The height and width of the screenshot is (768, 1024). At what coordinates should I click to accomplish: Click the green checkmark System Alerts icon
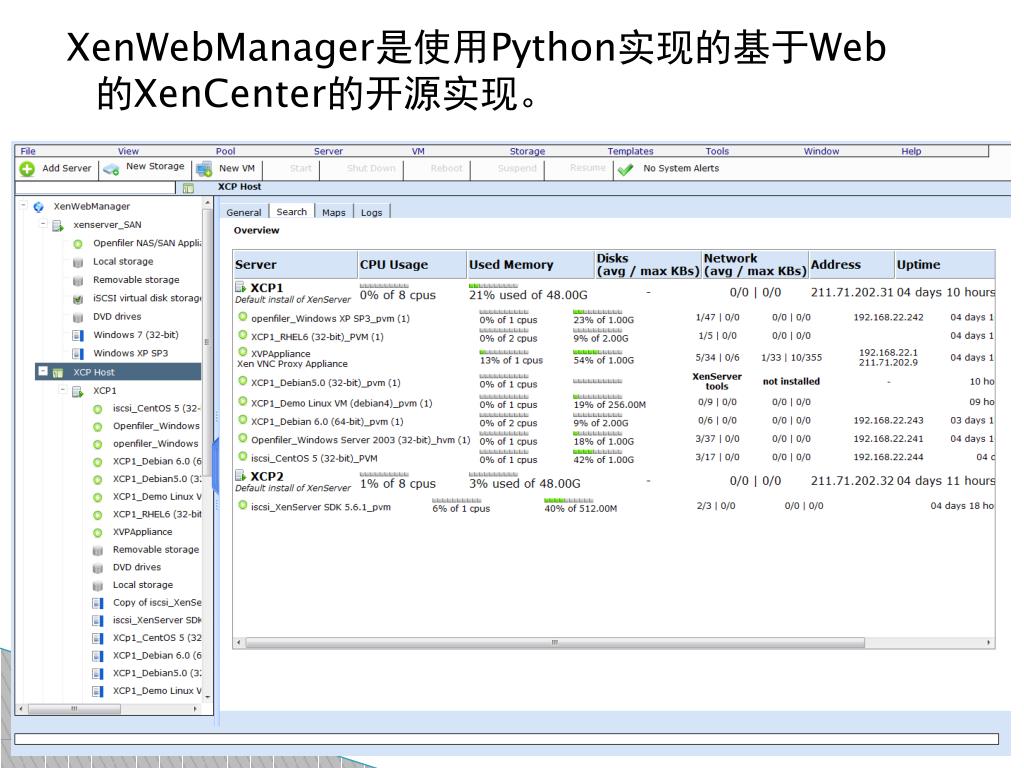pyautogui.click(x=625, y=170)
